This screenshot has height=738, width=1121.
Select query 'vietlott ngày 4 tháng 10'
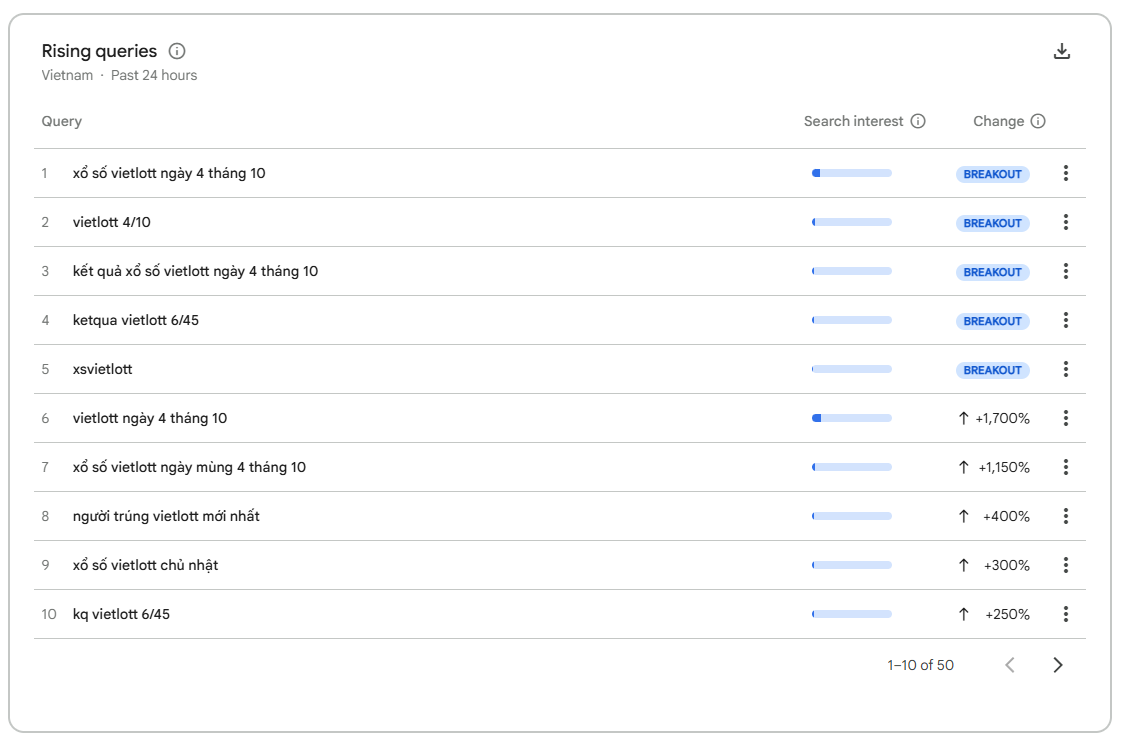coord(149,418)
